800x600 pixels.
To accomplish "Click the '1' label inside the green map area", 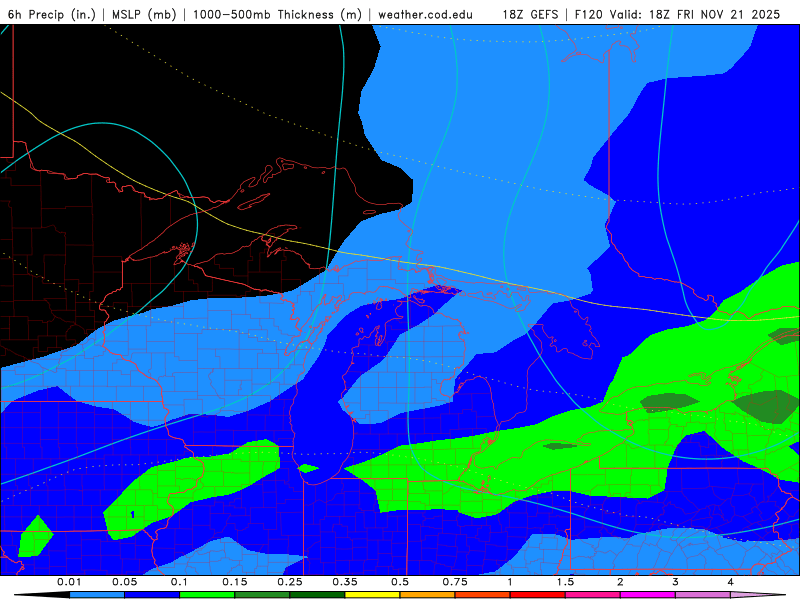I will point(133,515).
